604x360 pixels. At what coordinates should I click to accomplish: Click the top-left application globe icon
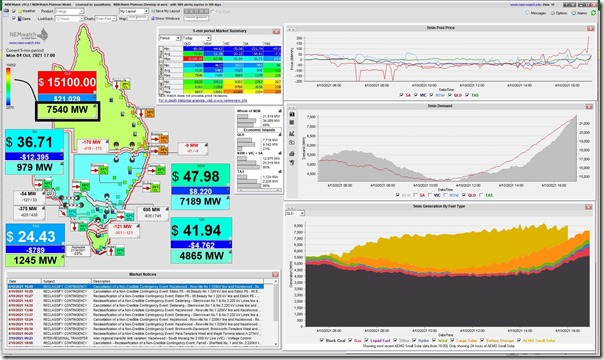6,12
